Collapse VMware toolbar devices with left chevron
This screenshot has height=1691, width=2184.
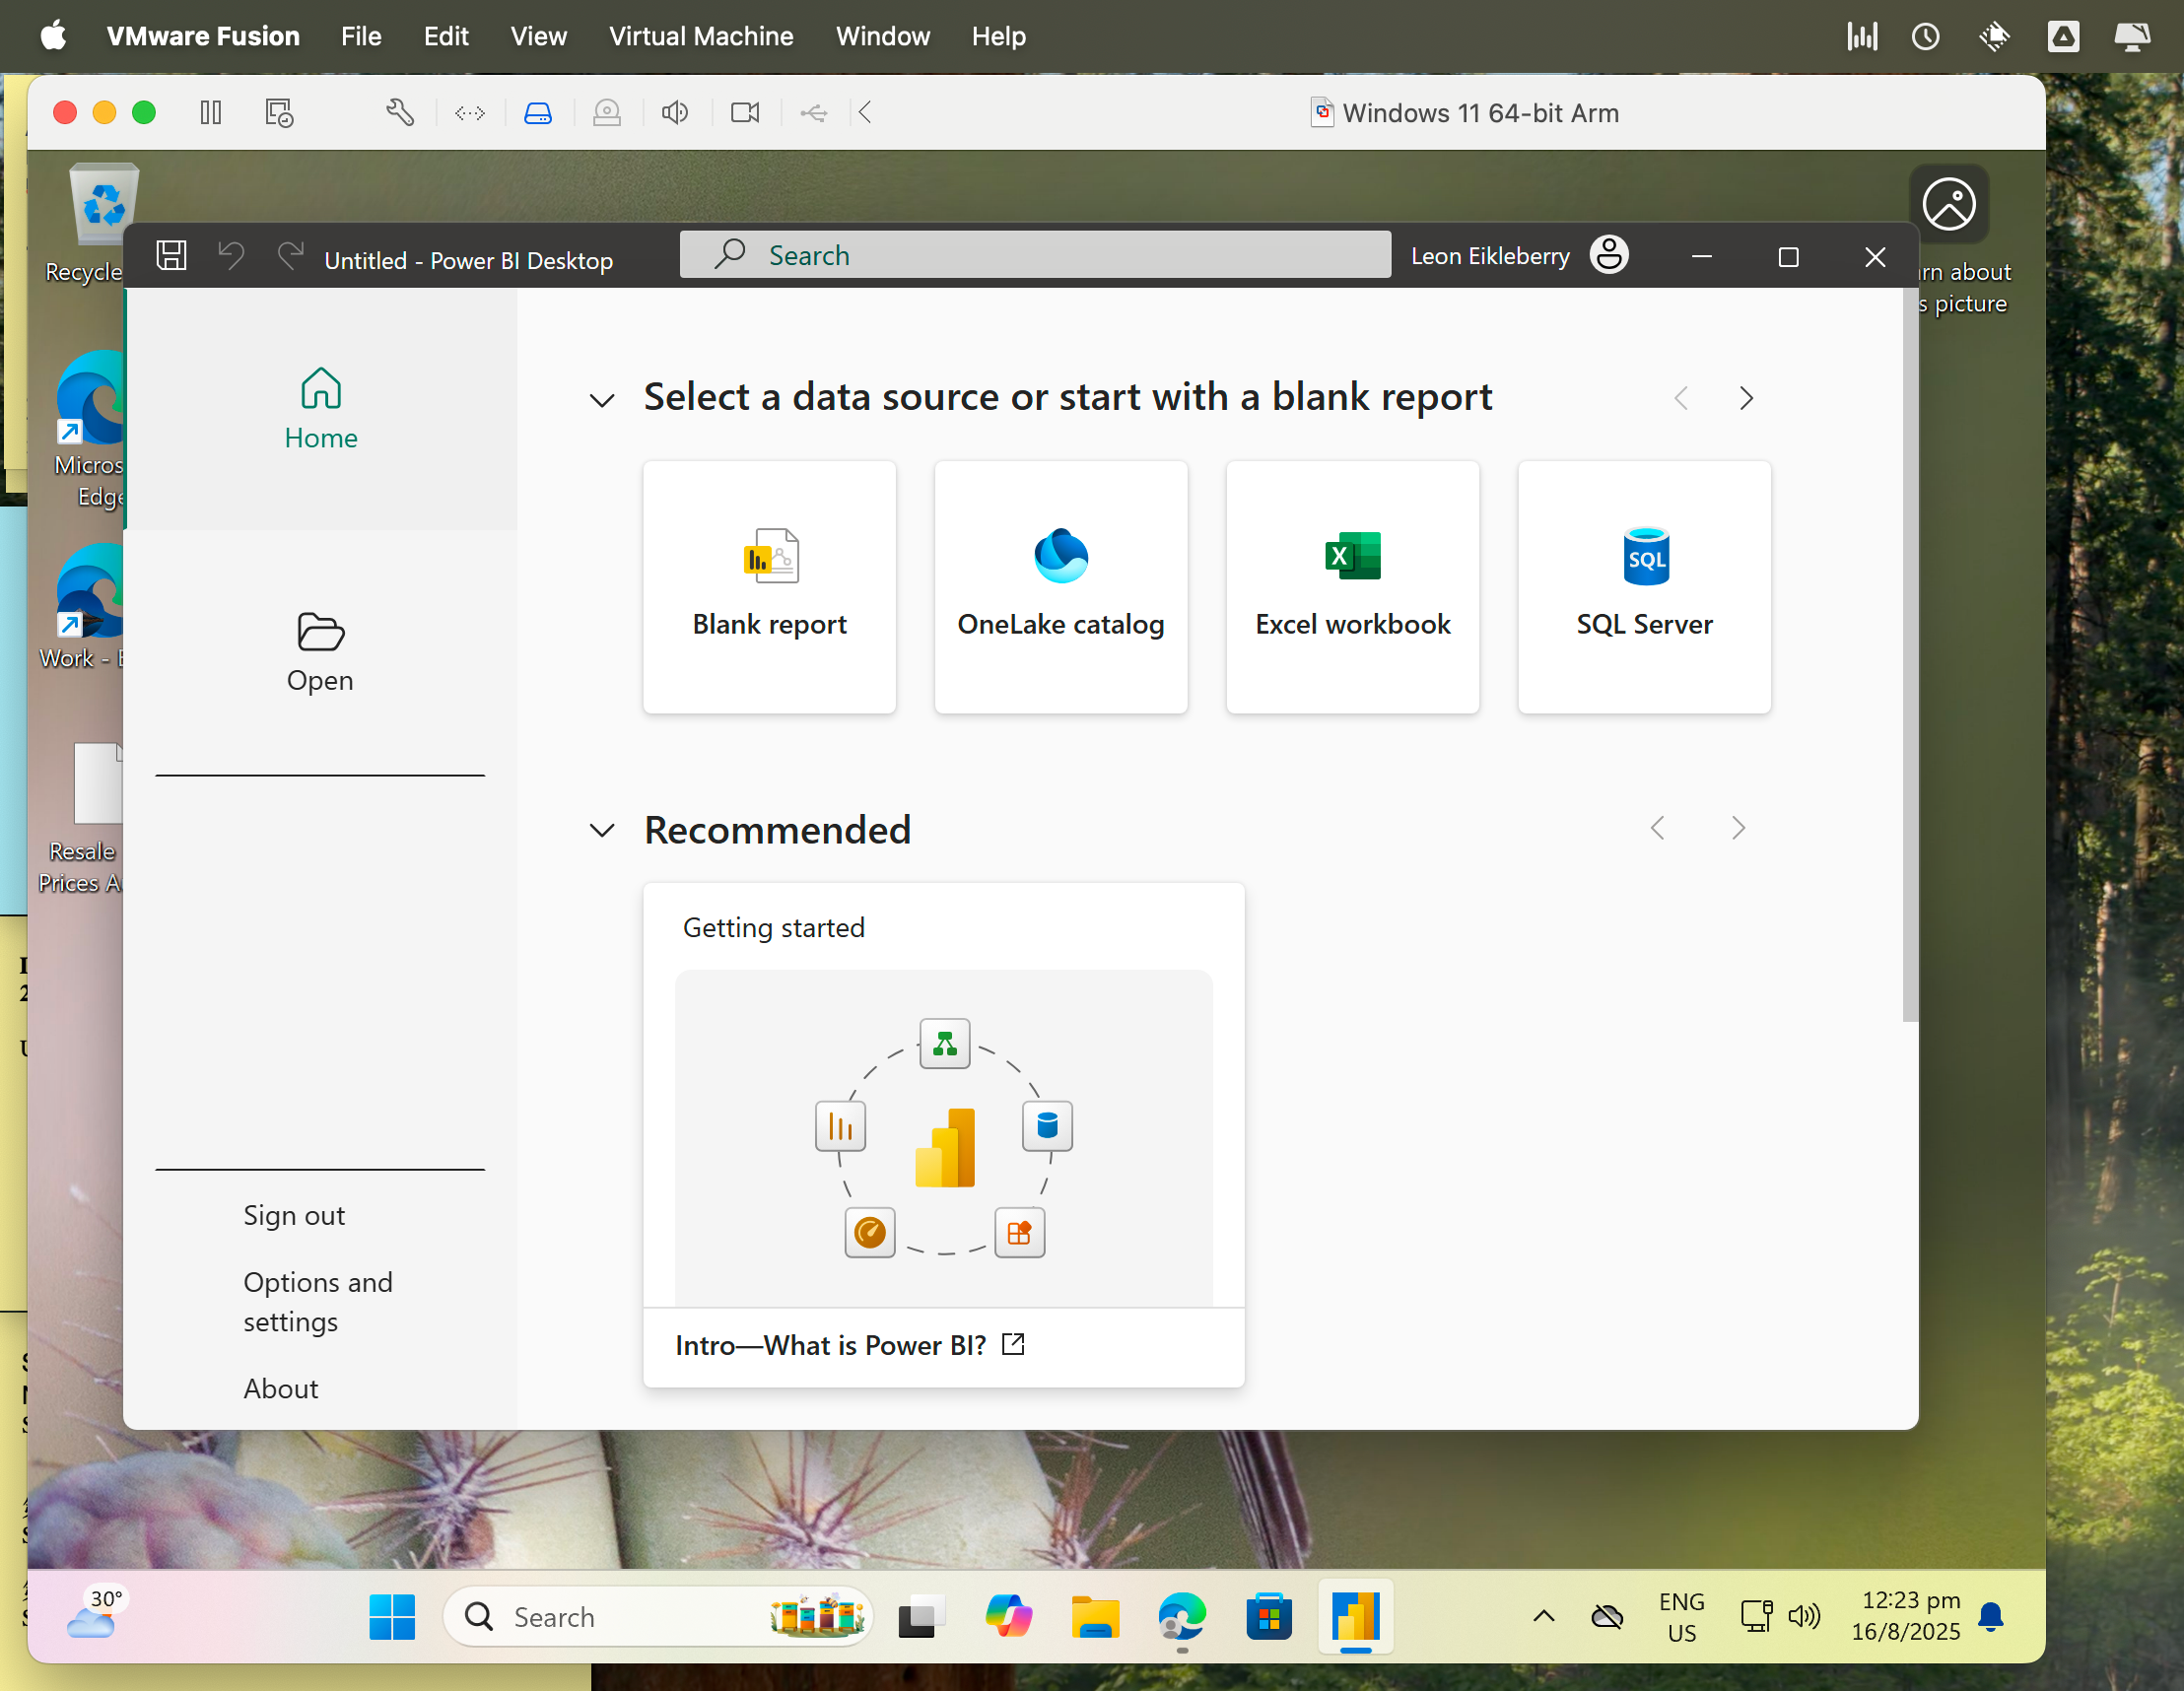[x=865, y=112]
